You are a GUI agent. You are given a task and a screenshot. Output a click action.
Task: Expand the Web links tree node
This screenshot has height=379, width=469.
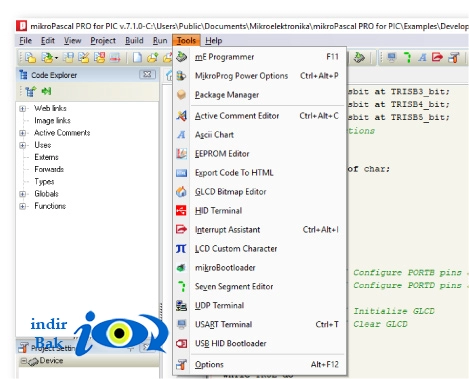point(22,109)
